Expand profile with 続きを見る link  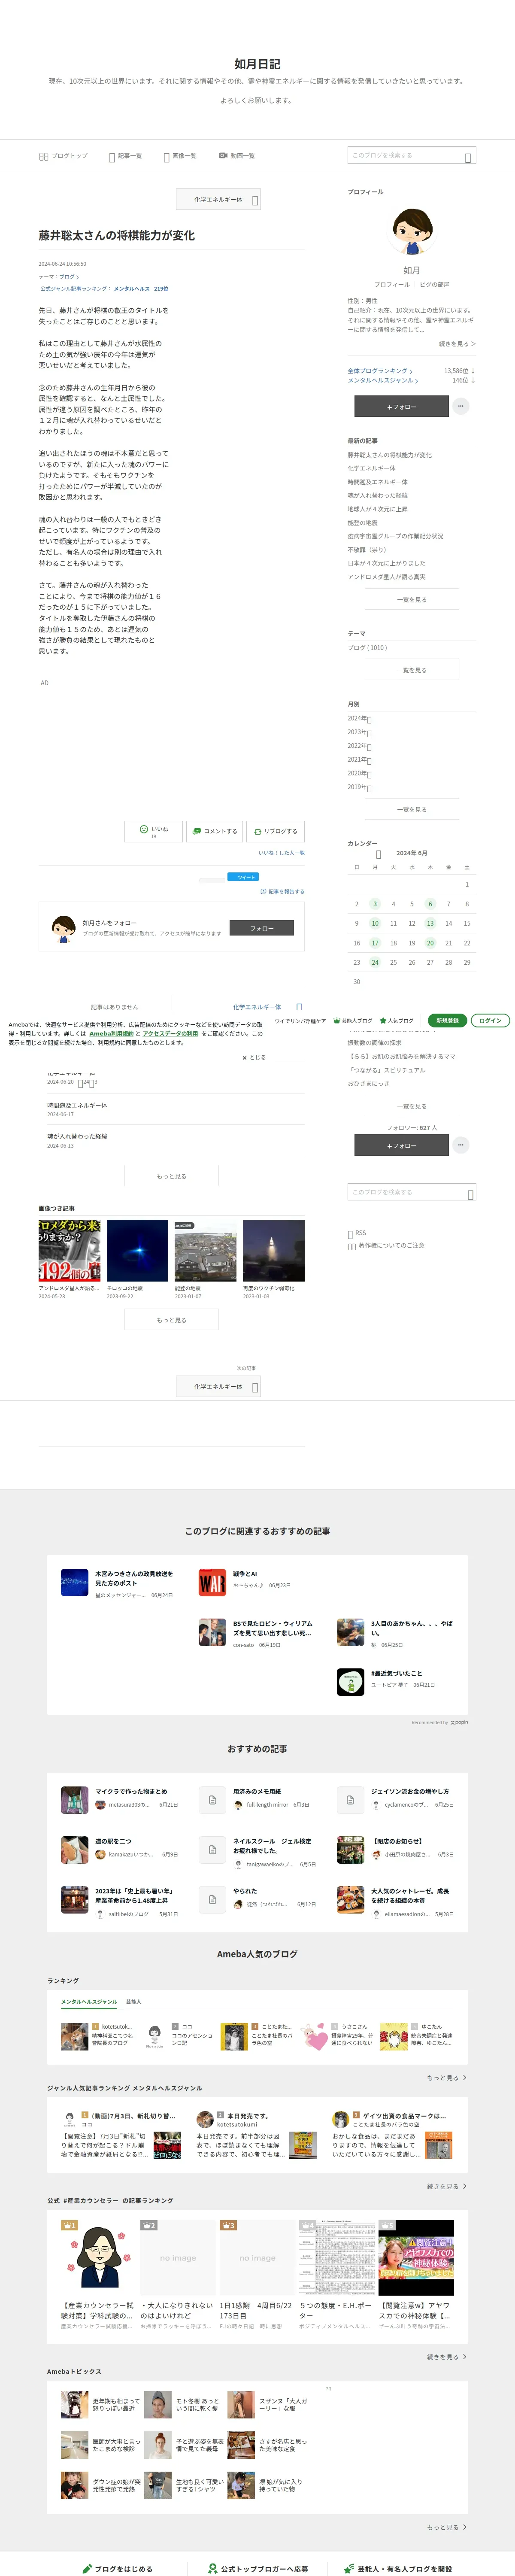click(x=457, y=343)
